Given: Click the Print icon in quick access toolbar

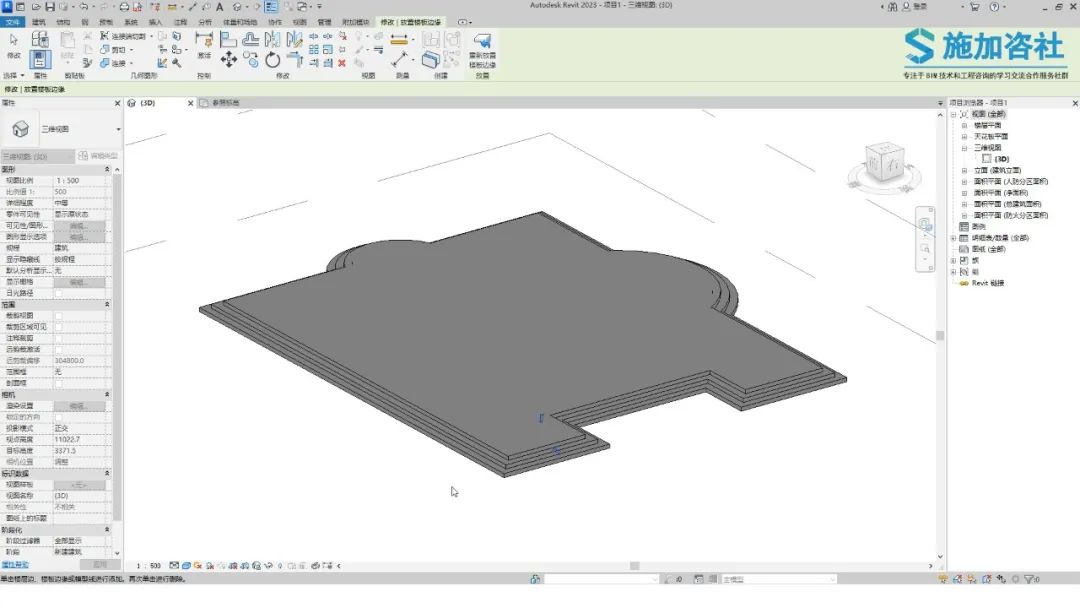Looking at the screenshot, I should (x=124, y=7).
